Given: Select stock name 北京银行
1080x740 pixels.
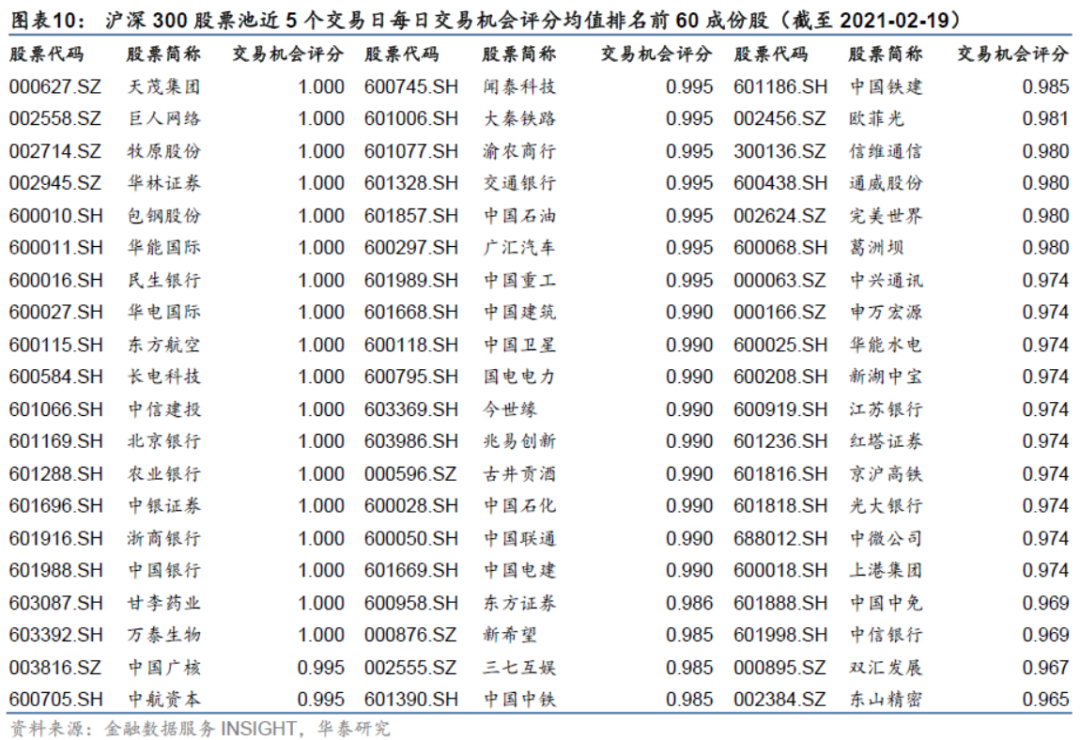Looking at the screenshot, I should (164, 441).
